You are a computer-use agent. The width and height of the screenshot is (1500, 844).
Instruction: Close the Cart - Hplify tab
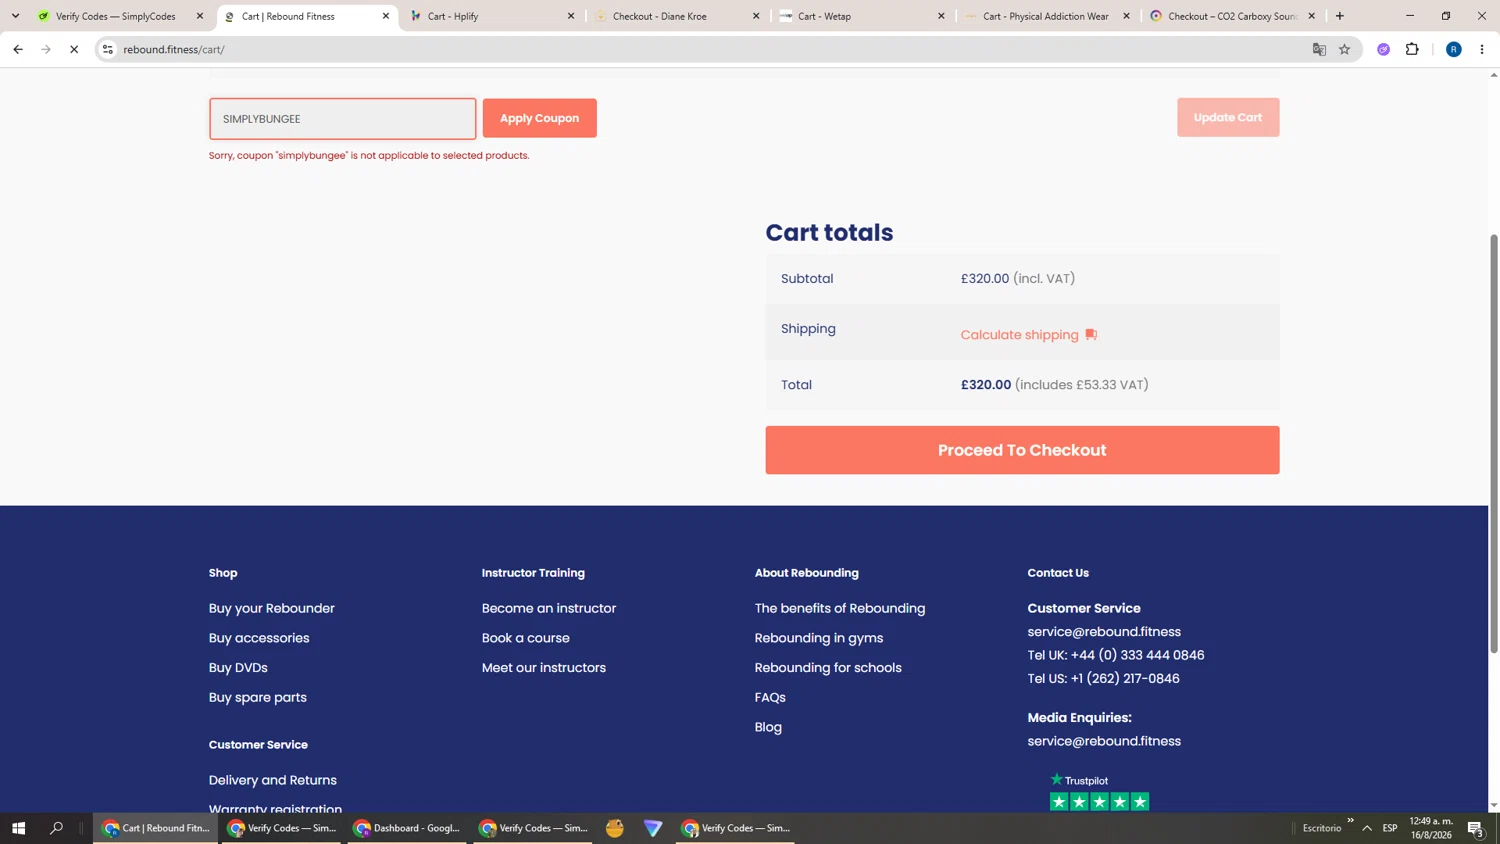(x=571, y=16)
